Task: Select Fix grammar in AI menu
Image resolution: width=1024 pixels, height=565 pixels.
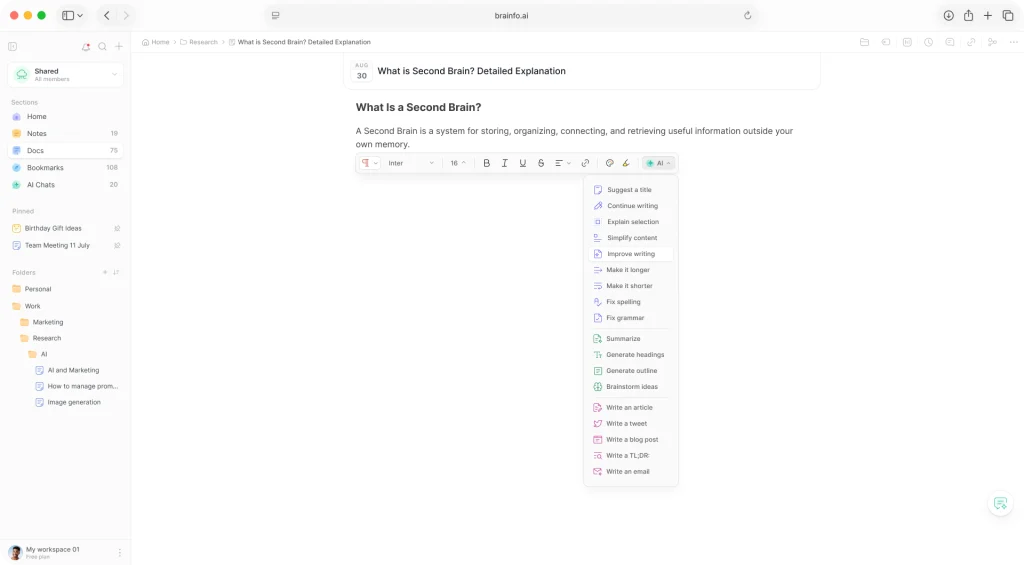Action: (630, 318)
